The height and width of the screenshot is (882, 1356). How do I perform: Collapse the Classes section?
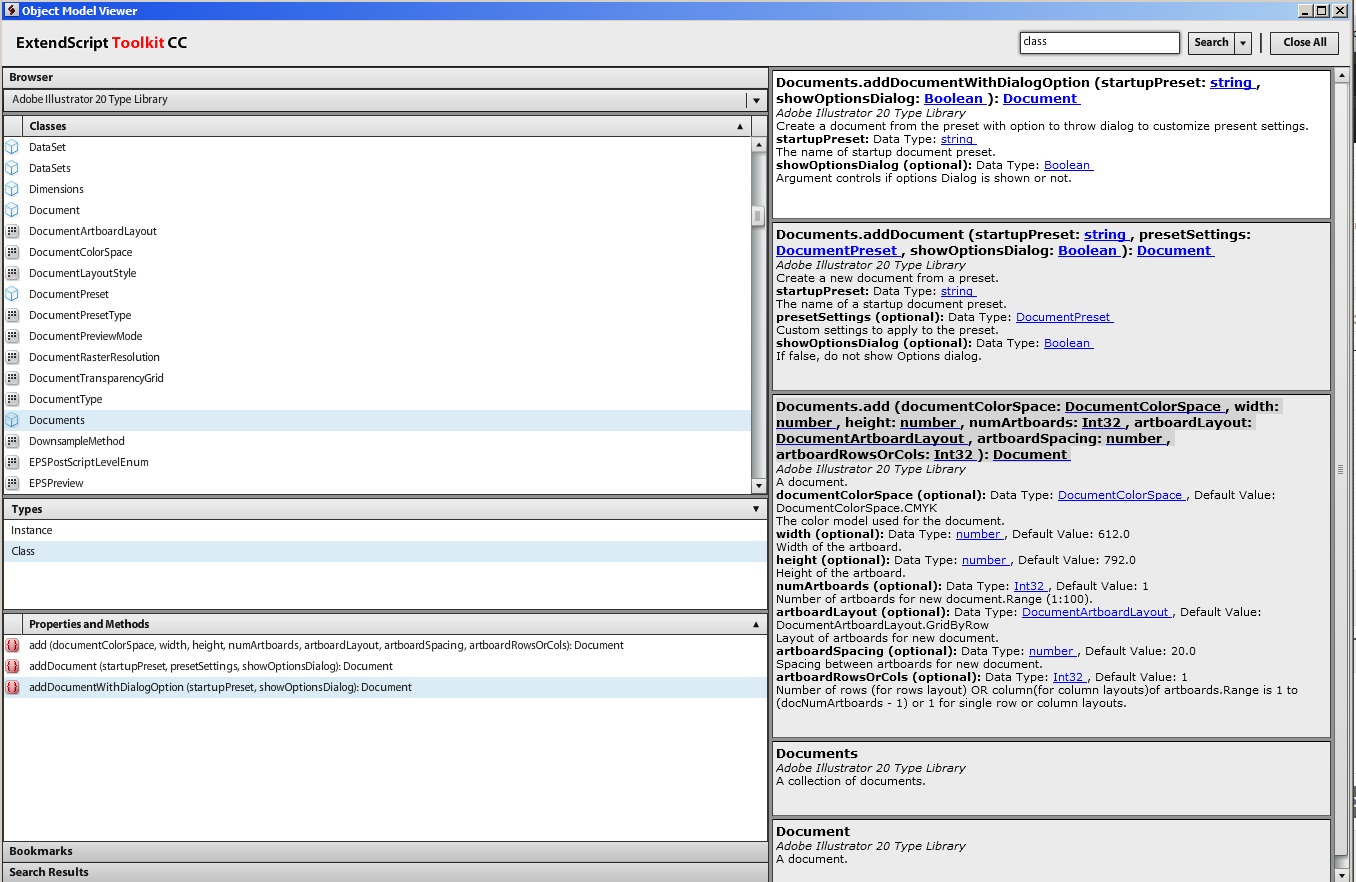point(740,127)
